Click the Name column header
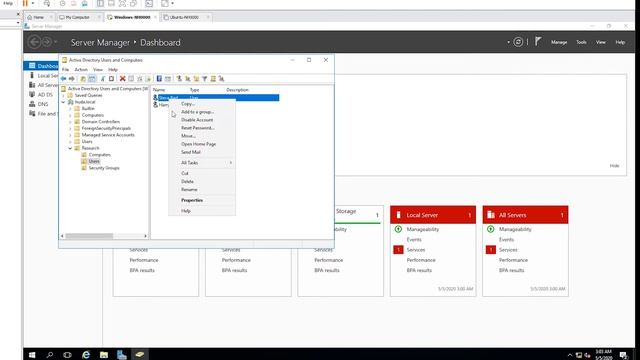Viewport: 640px width, 360px height. coord(159,90)
